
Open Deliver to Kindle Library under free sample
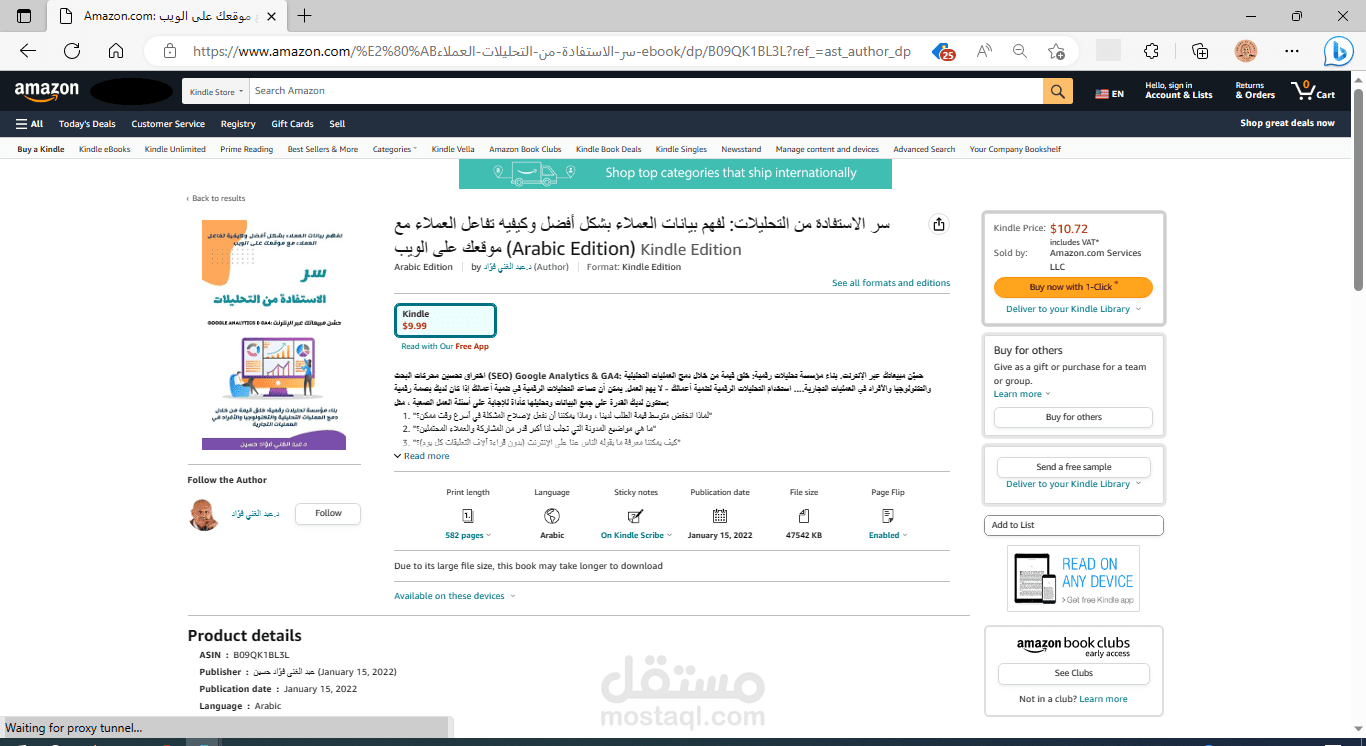click(1073, 484)
